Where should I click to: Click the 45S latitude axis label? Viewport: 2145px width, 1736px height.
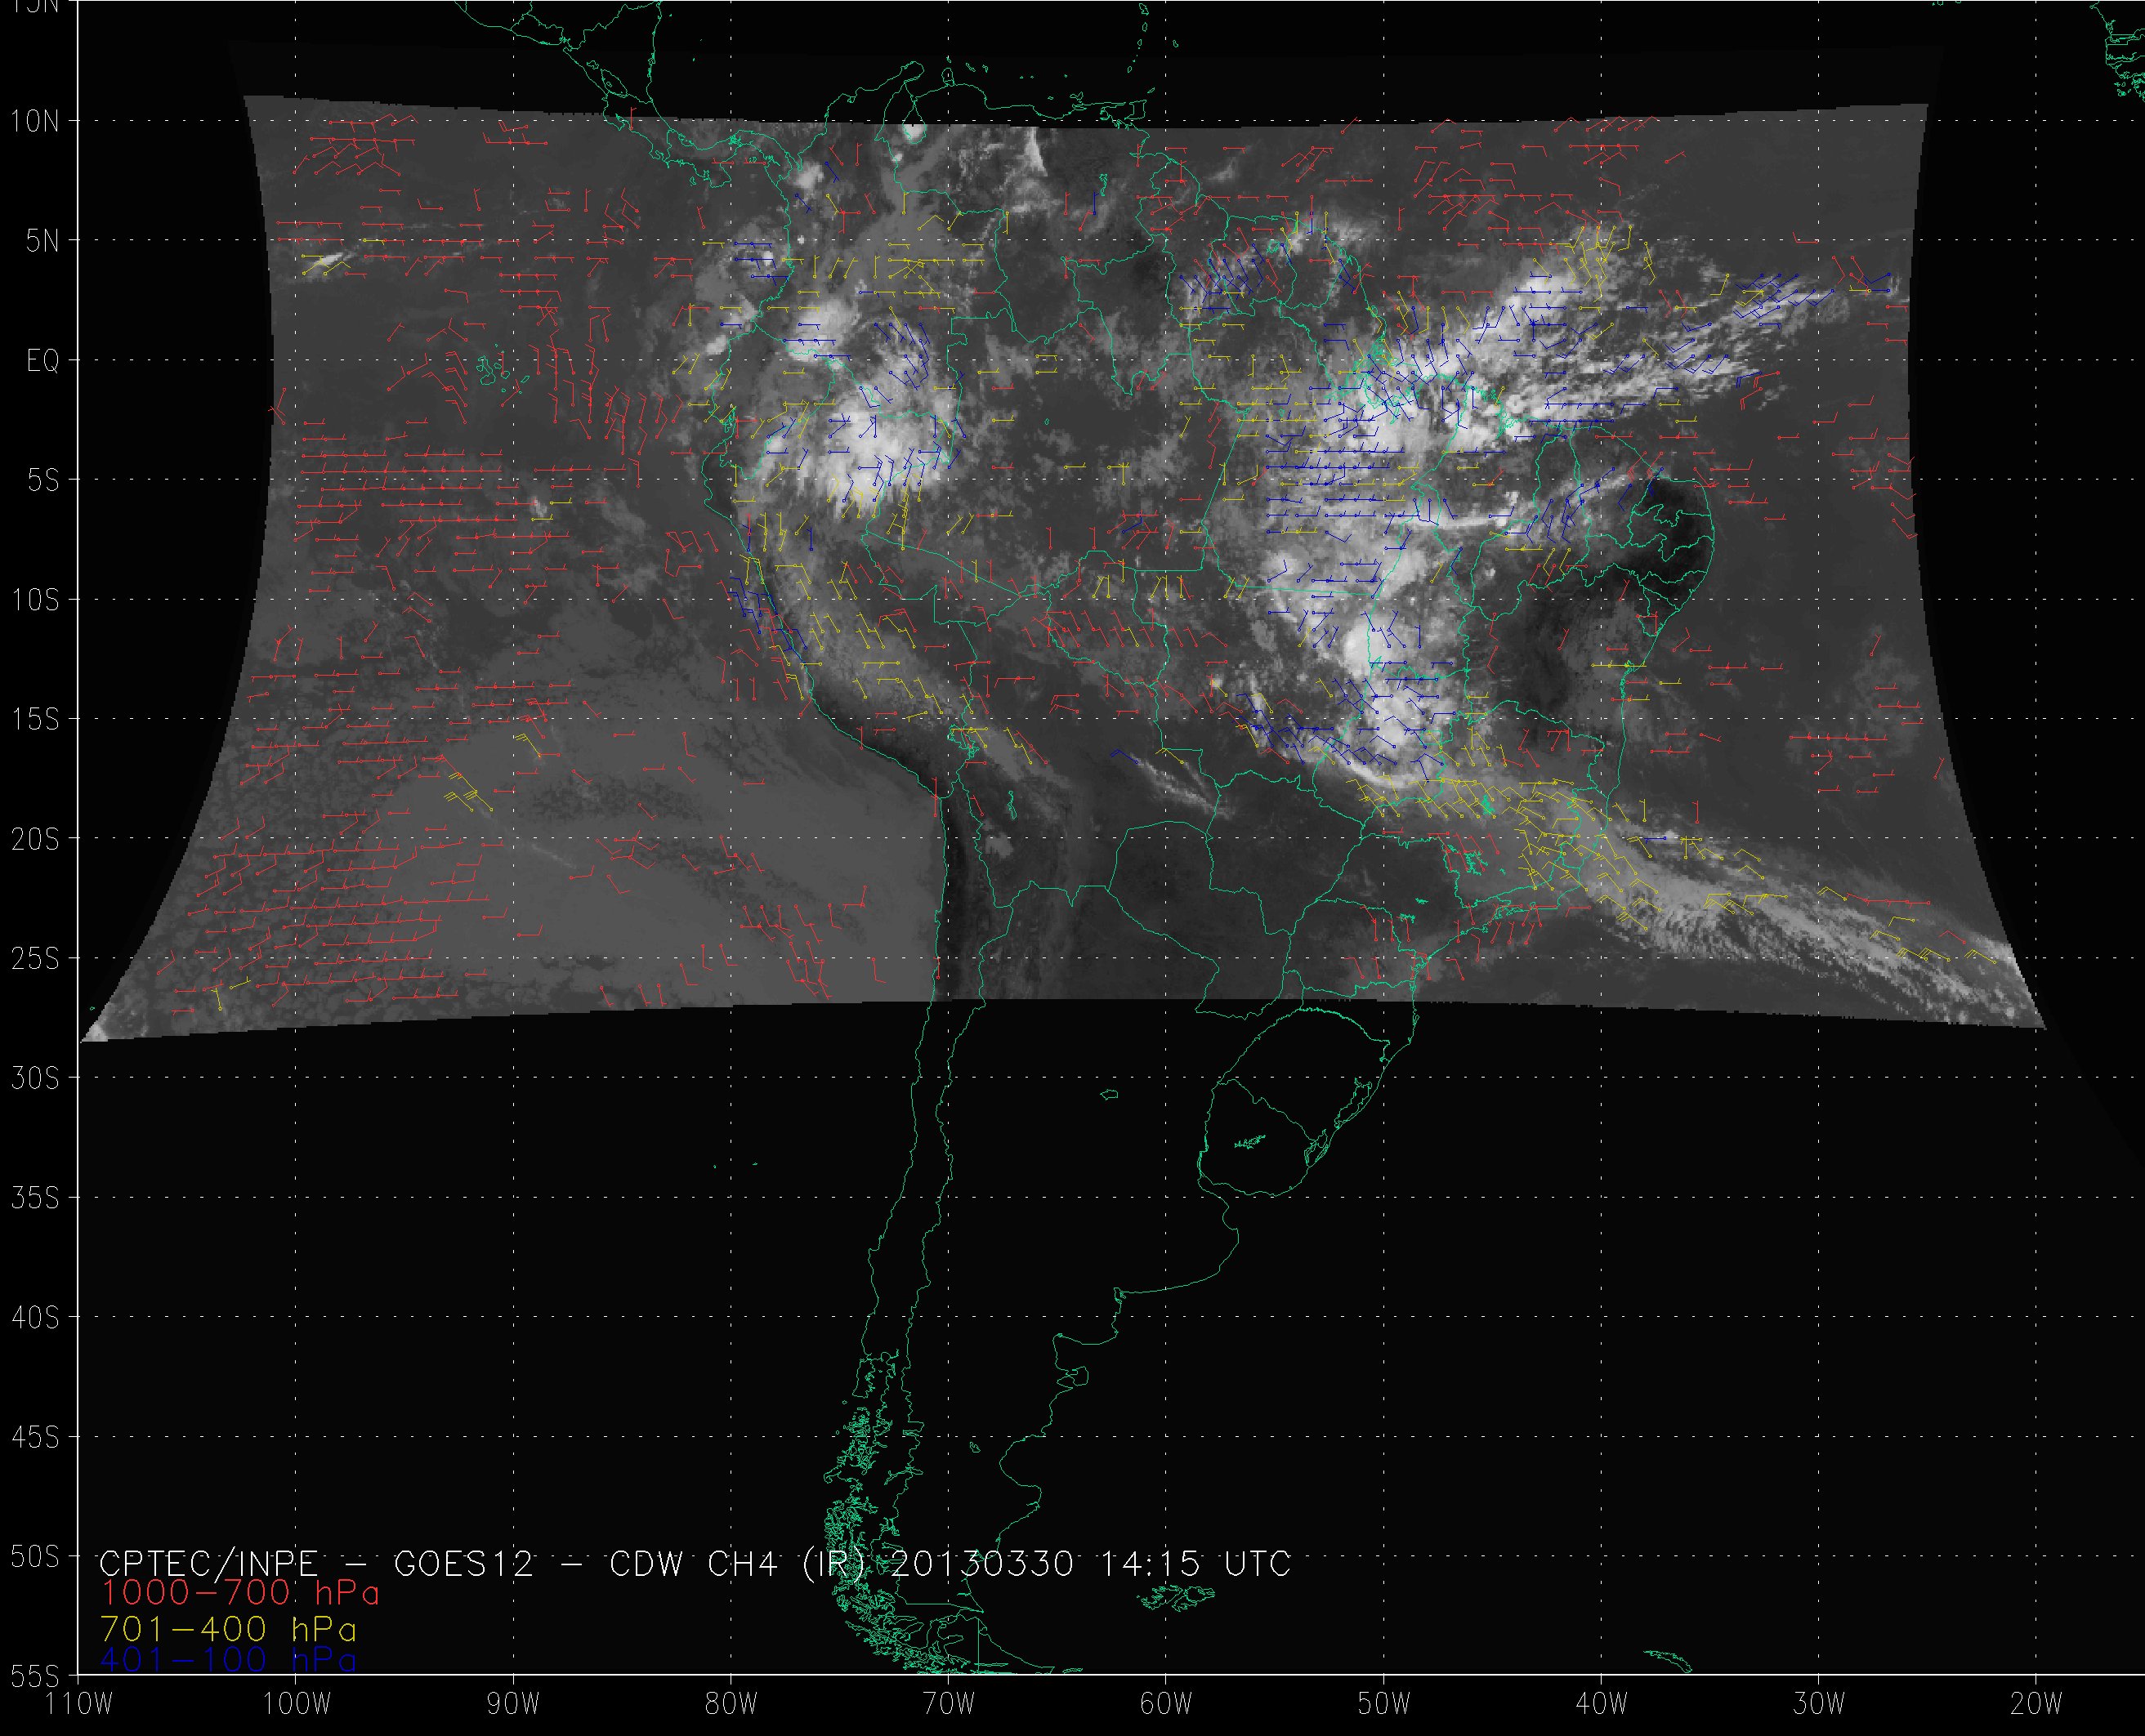point(35,1437)
